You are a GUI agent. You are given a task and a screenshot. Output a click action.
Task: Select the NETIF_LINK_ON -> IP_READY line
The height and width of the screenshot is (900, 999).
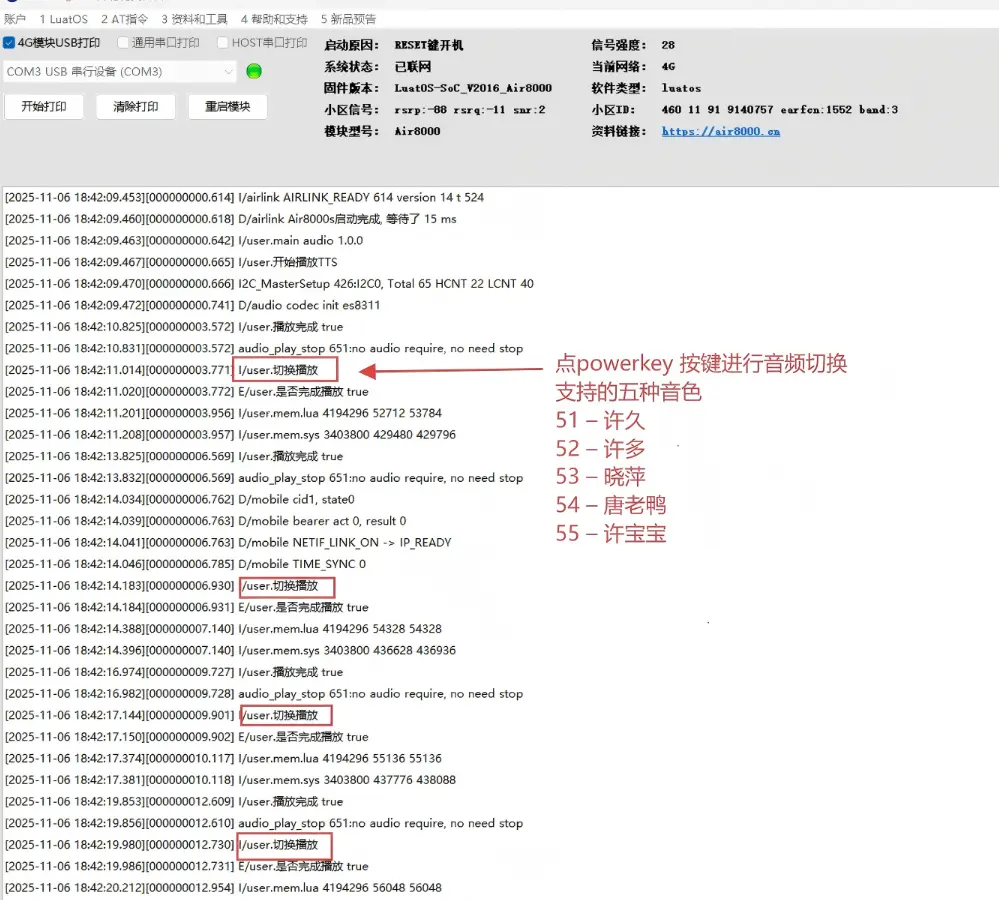[228, 543]
